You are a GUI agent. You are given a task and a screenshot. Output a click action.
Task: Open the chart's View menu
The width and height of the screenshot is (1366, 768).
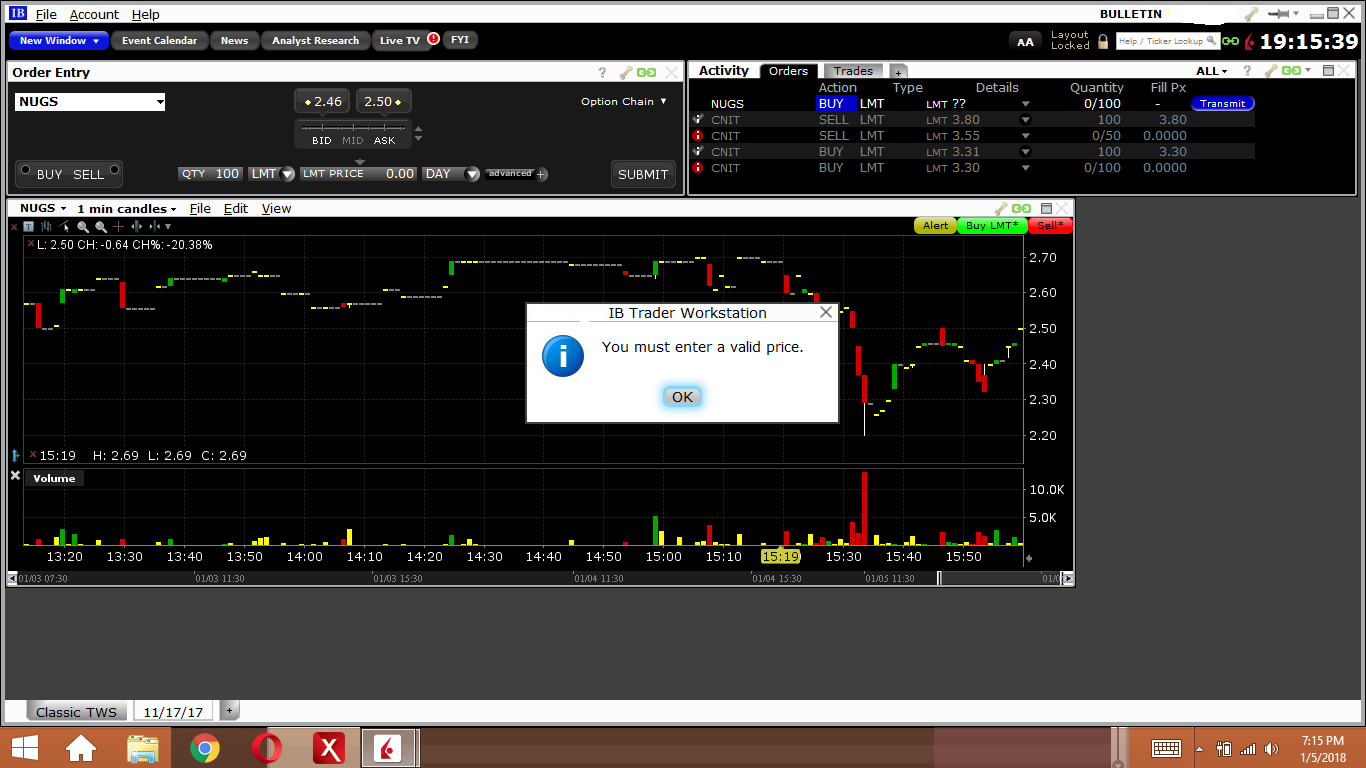coord(276,208)
